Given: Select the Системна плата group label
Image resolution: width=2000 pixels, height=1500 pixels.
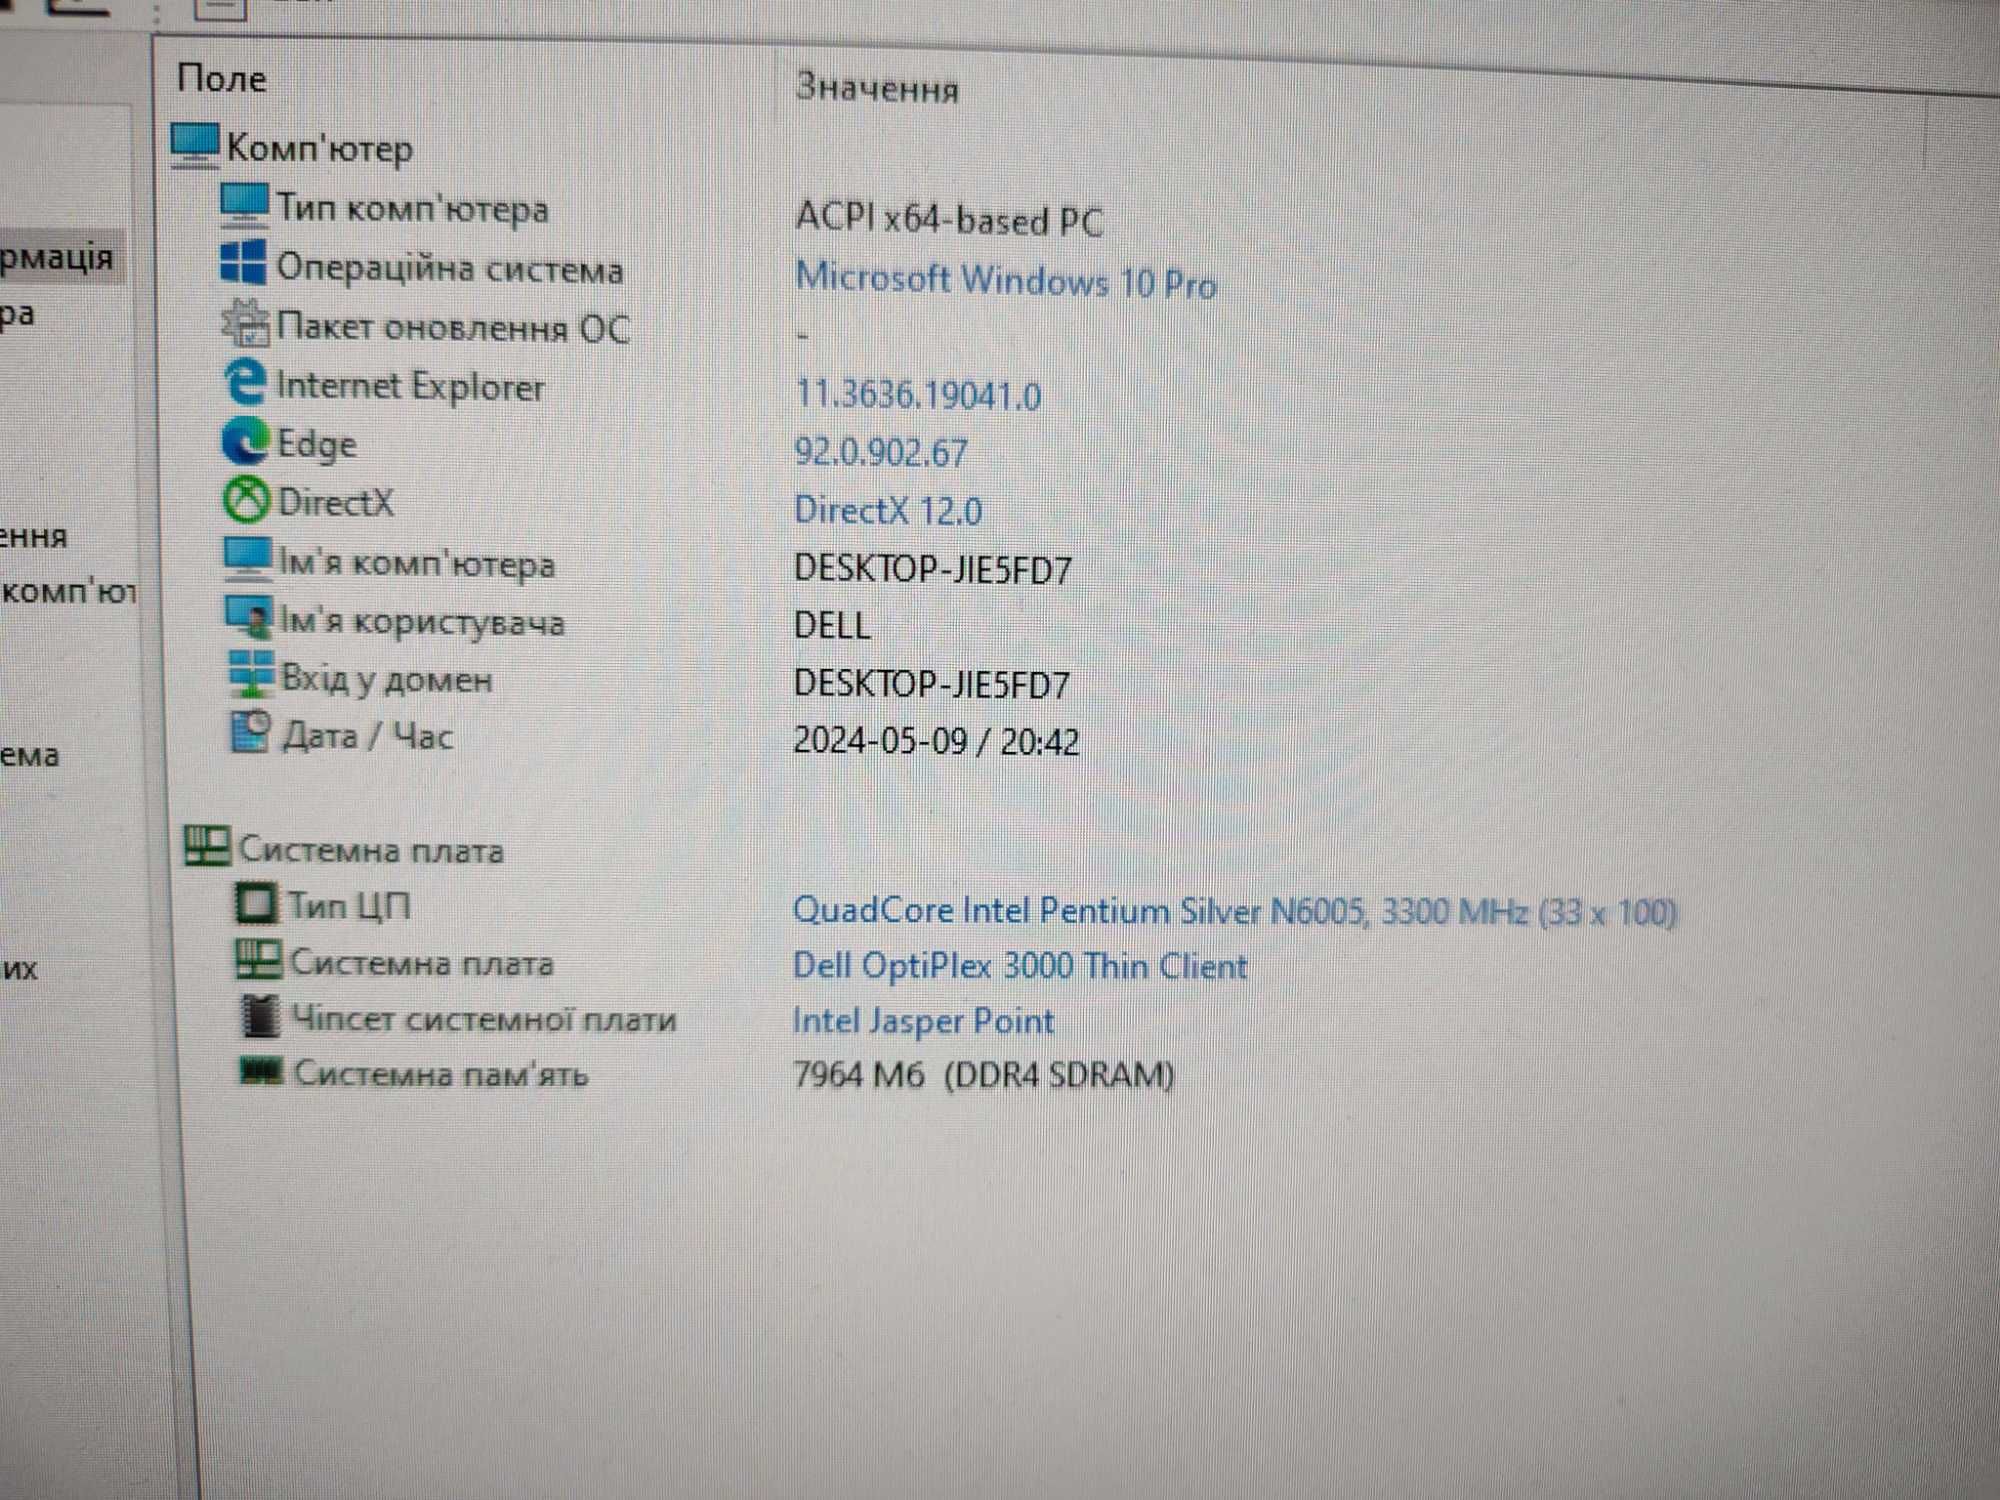Looking at the screenshot, I should (371, 849).
